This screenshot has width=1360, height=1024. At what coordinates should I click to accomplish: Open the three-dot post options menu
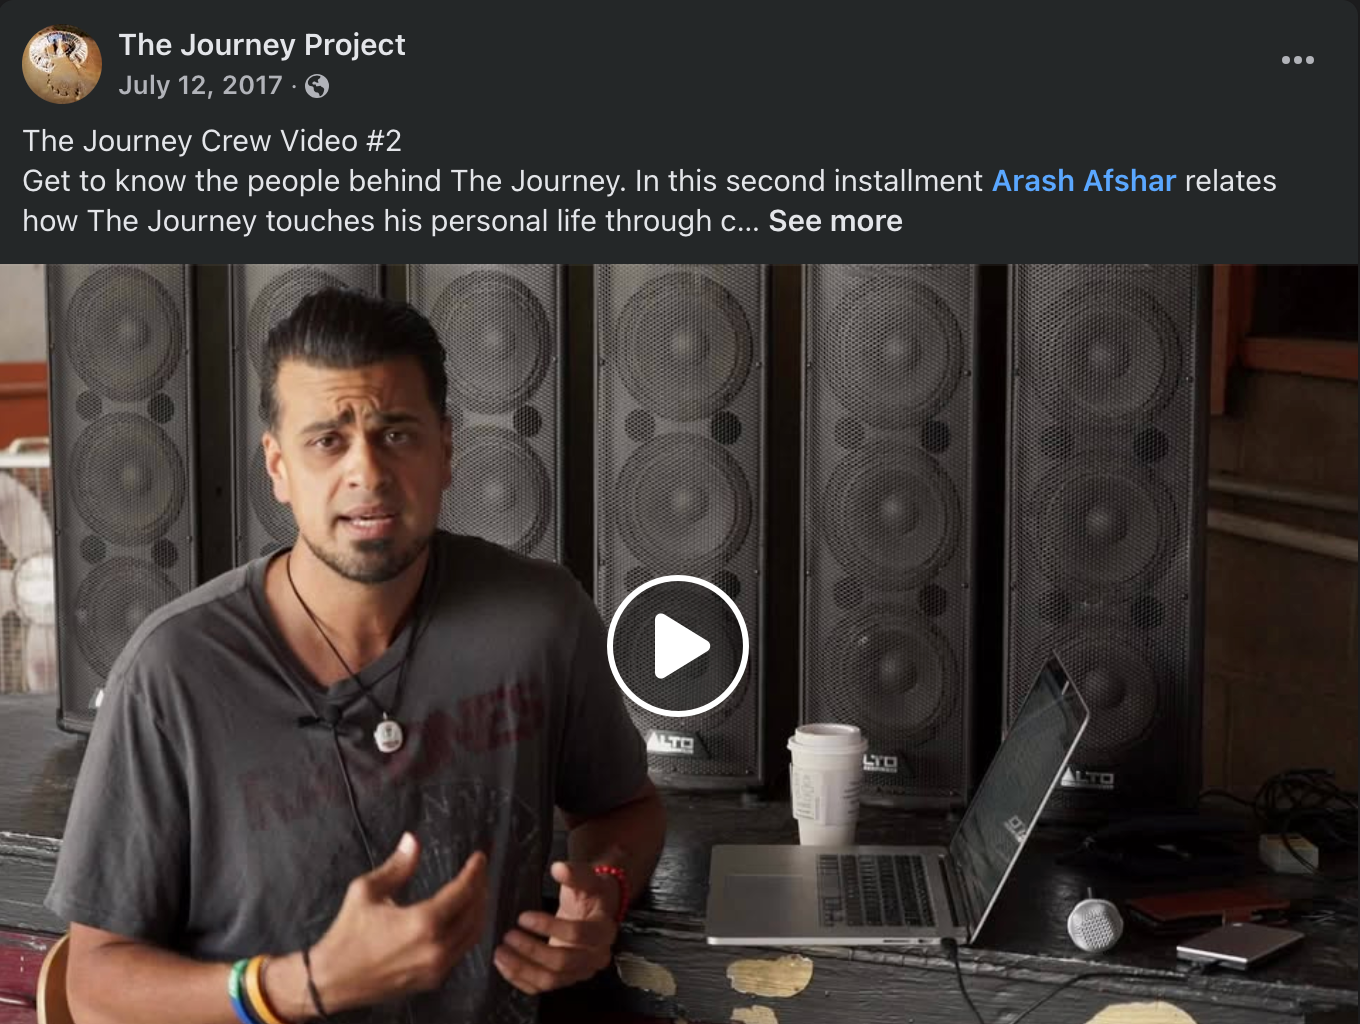tap(1297, 60)
